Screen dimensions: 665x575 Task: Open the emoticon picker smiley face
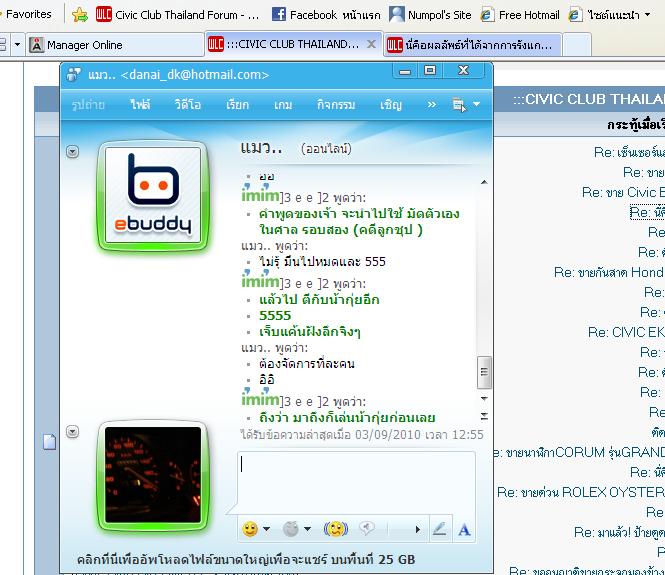[250, 528]
